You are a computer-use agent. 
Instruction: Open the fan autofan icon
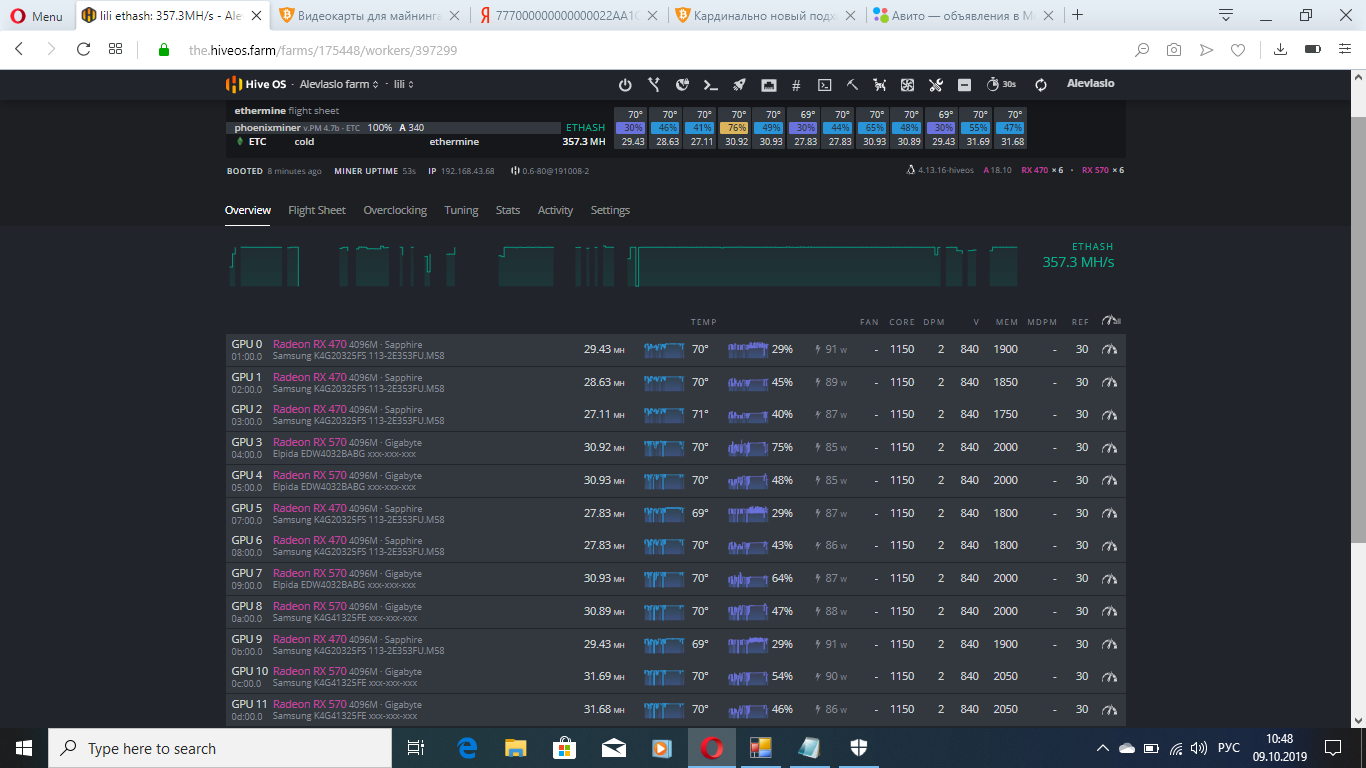click(908, 85)
